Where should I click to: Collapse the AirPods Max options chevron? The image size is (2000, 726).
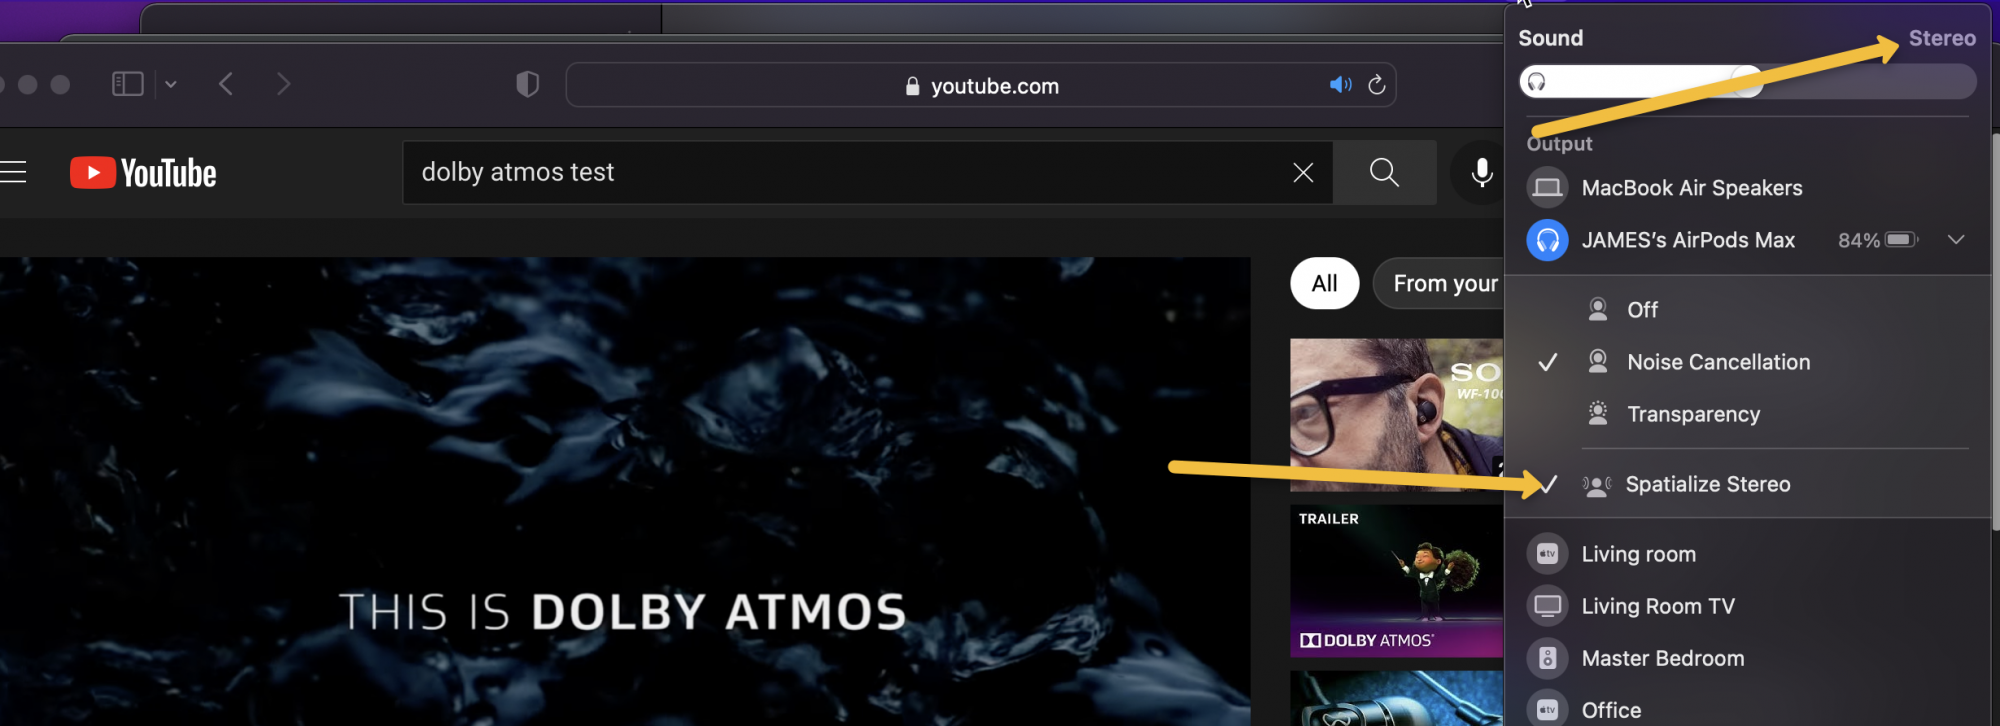point(1956,240)
